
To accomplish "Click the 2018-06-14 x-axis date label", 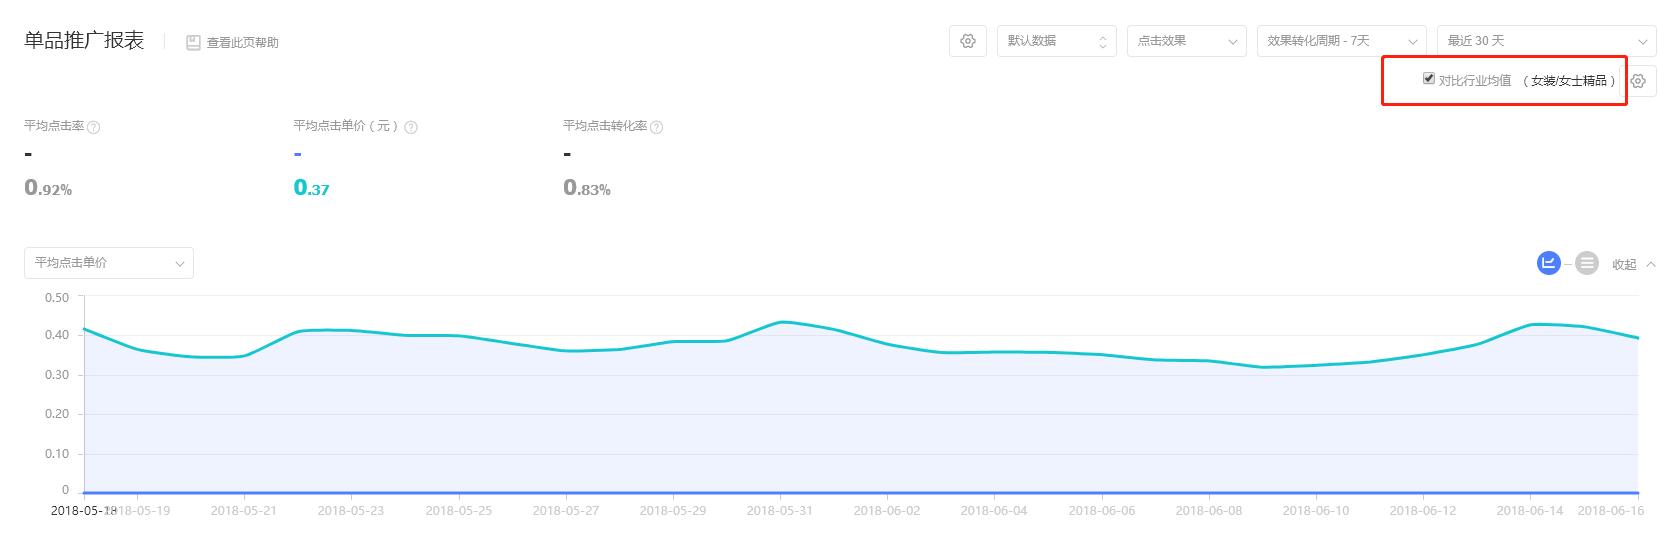I will point(1530,510).
